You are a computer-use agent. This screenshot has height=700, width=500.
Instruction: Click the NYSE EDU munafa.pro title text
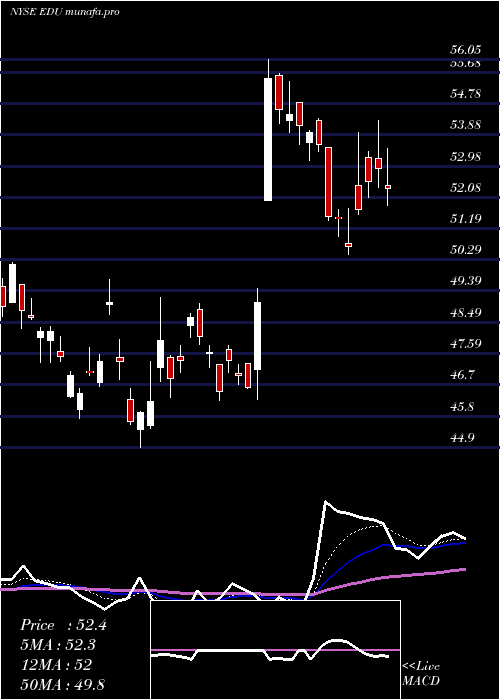pos(65,12)
